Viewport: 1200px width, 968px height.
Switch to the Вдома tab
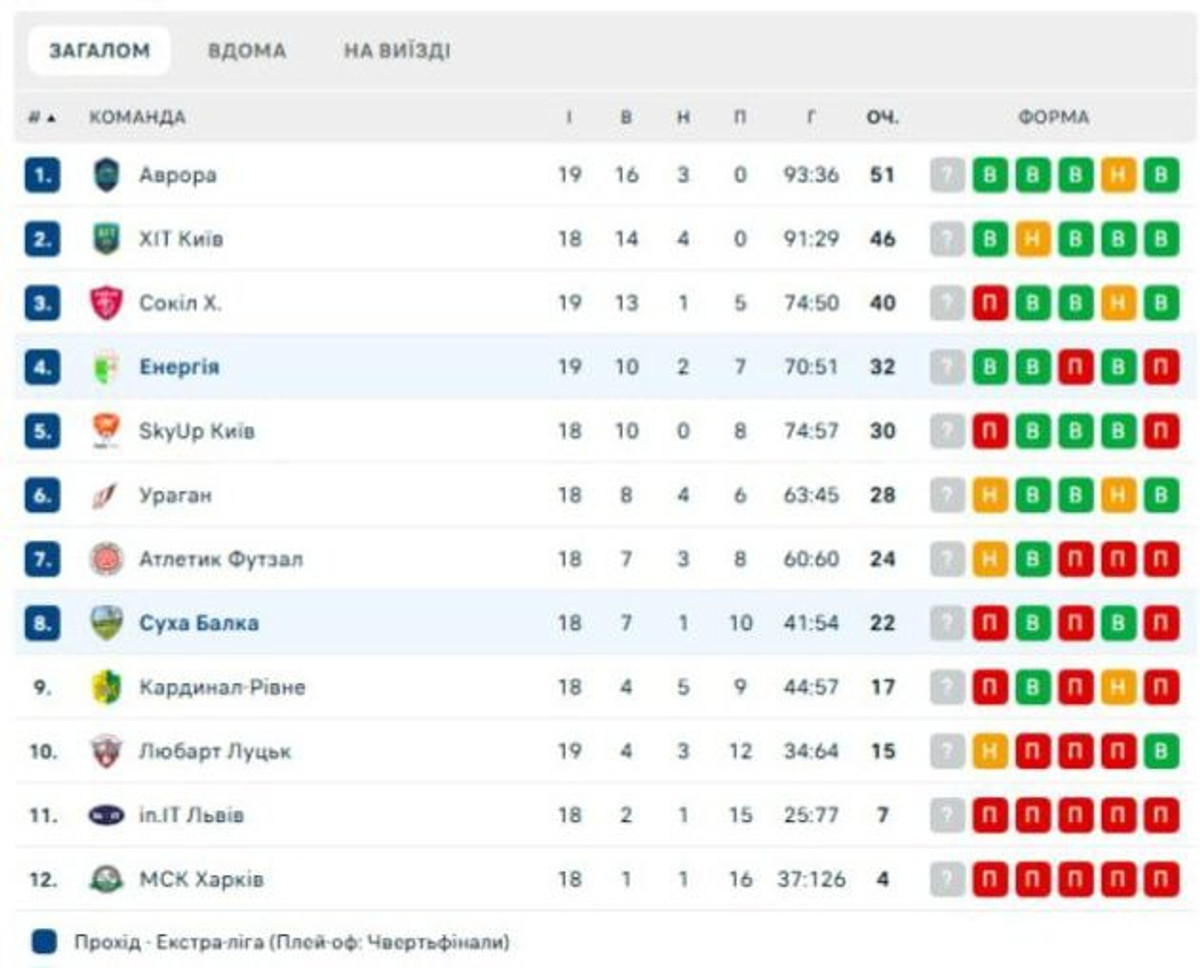[x=247, y=51]
